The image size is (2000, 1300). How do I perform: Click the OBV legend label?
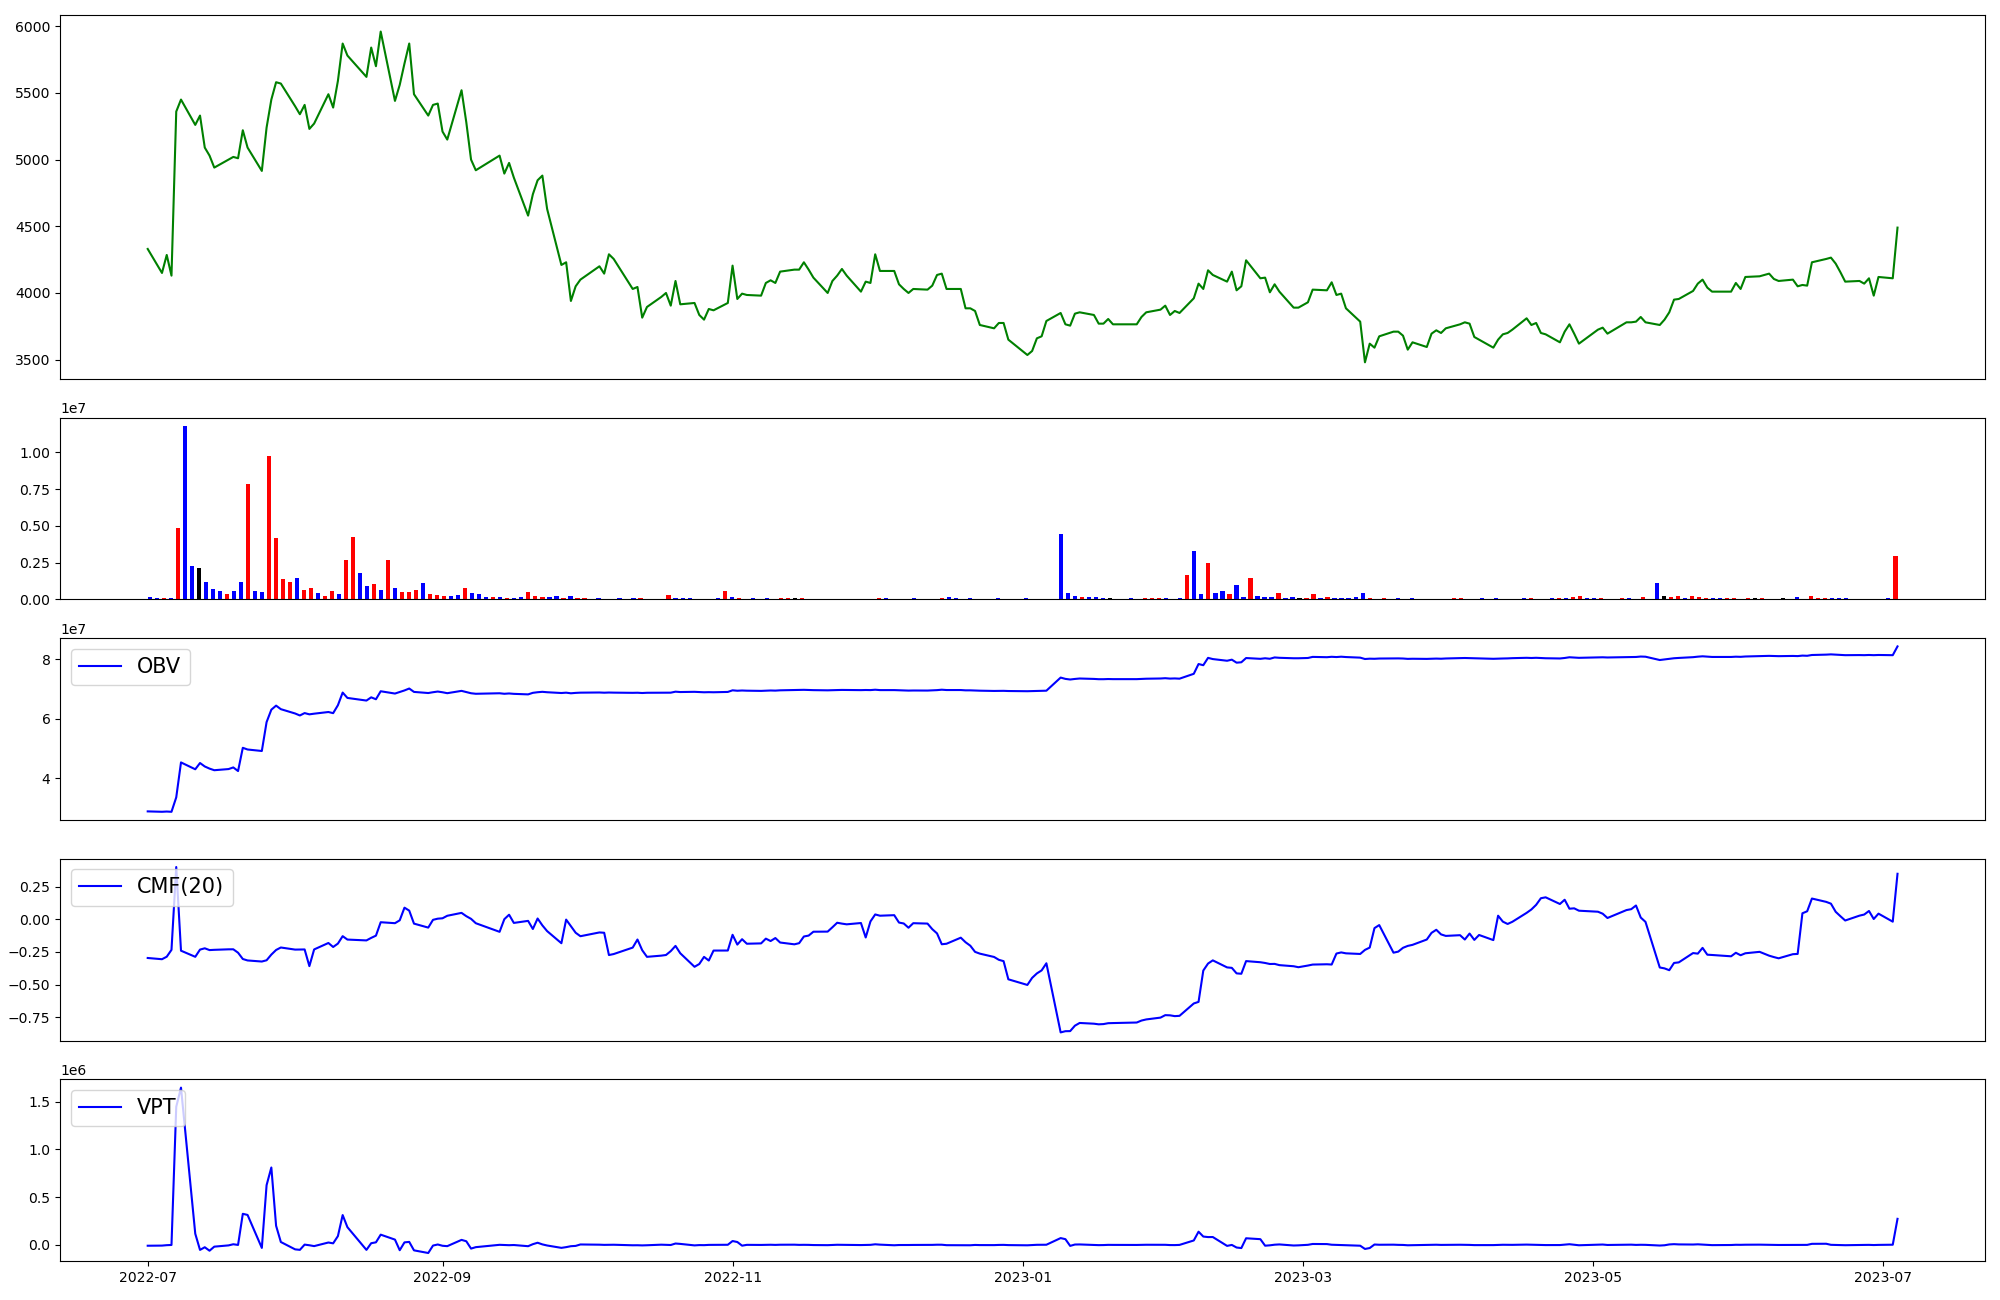tap(158, 667)
